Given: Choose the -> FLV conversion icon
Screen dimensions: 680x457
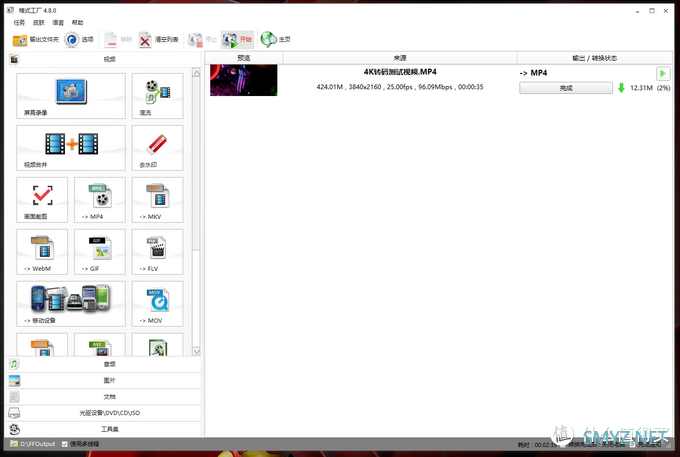Looking at the screenshot, I should point(157,252).
